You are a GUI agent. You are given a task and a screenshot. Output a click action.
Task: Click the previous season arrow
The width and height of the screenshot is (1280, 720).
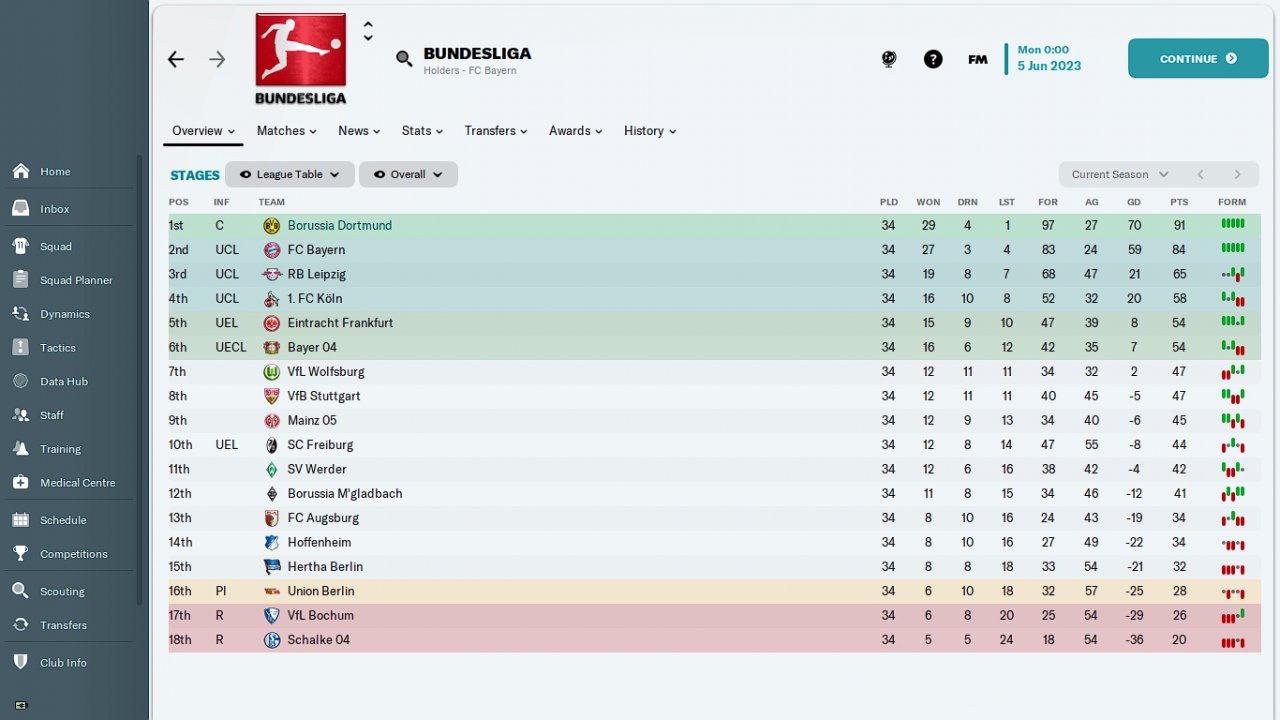point(1200,174)
